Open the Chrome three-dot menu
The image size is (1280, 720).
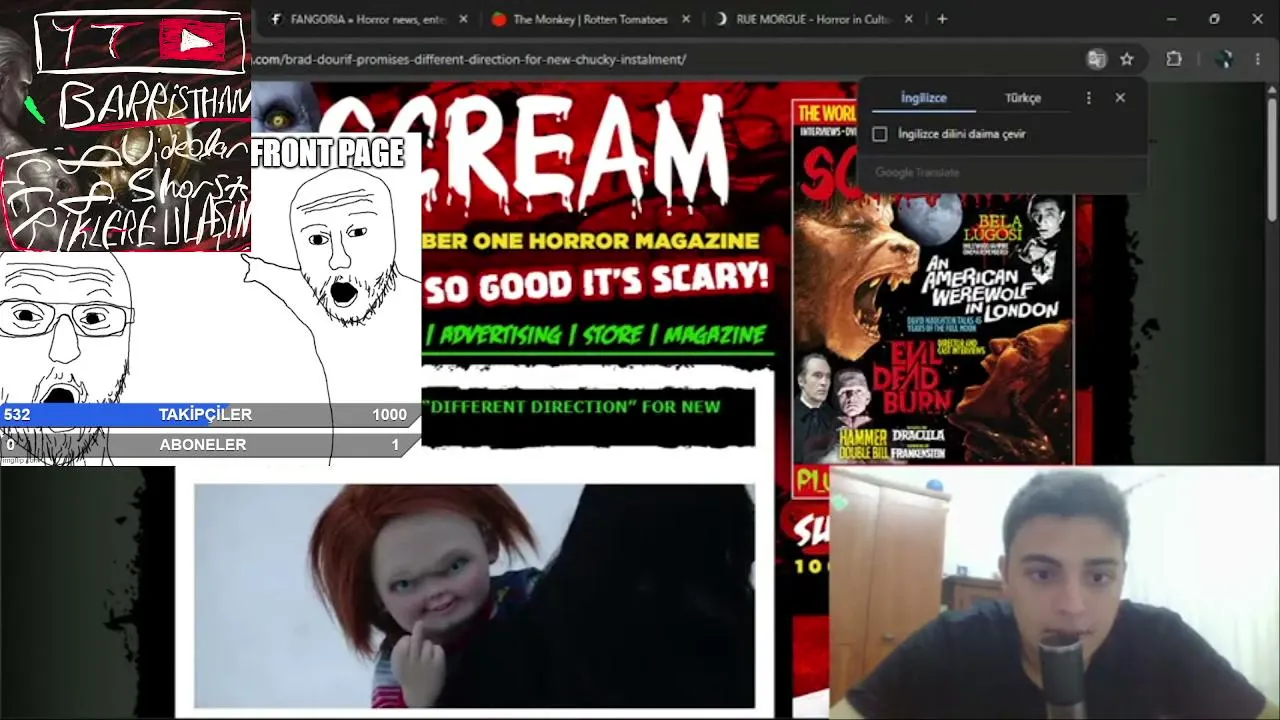(x=1258, y=59)
